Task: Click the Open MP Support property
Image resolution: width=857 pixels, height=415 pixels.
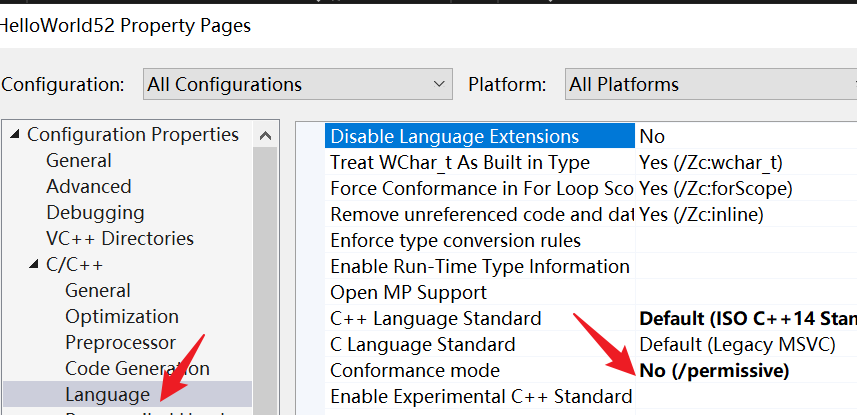Action: (408, 293)
